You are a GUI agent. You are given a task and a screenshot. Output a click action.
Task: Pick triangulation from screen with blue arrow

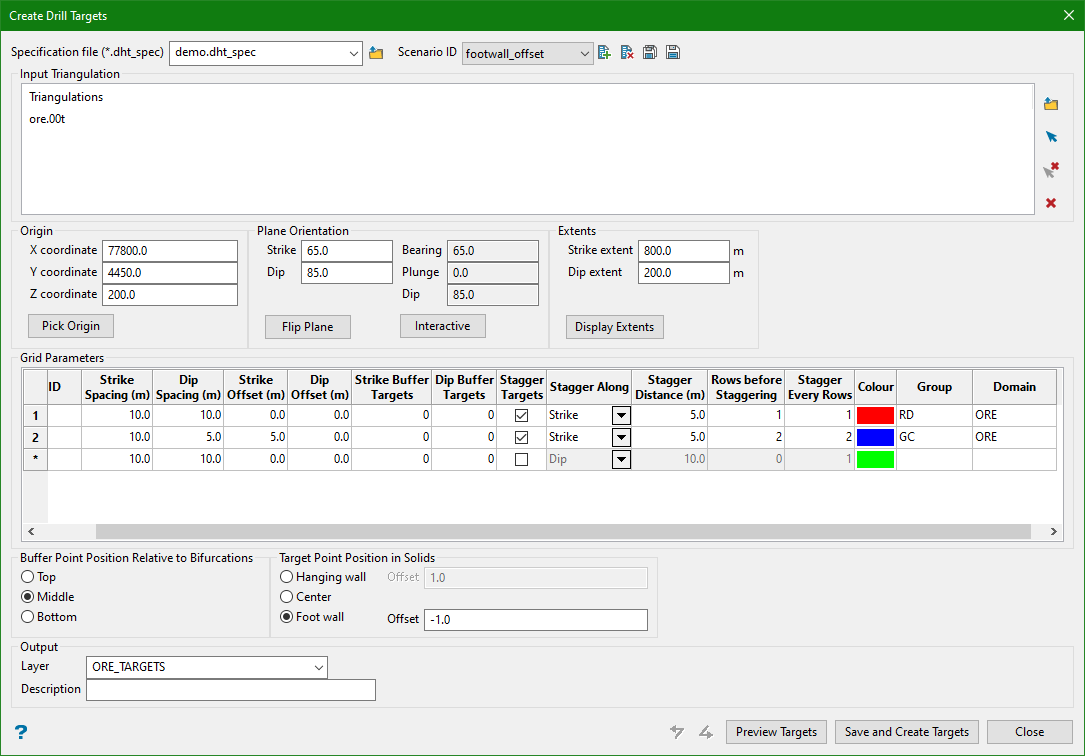(1051, 137)
